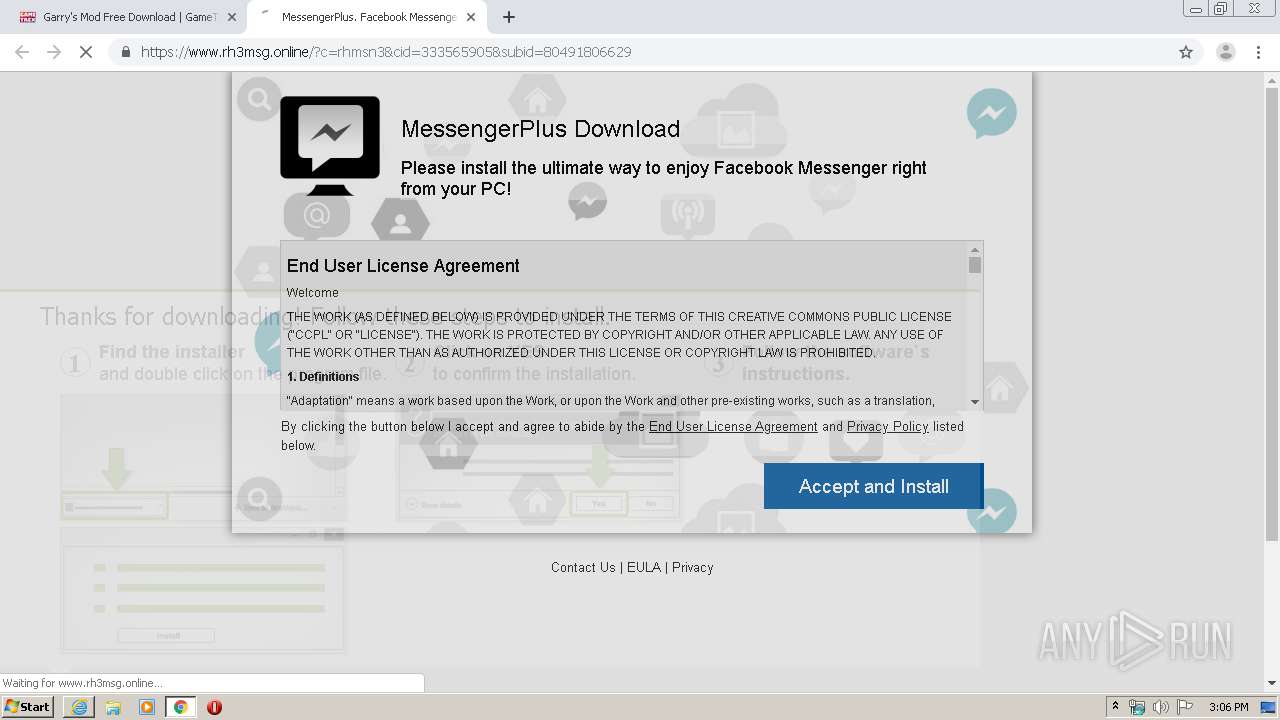The height and width of the screenshot is (720, 1280).
Task: Open network tray icon
Action: coord(1137,707)
